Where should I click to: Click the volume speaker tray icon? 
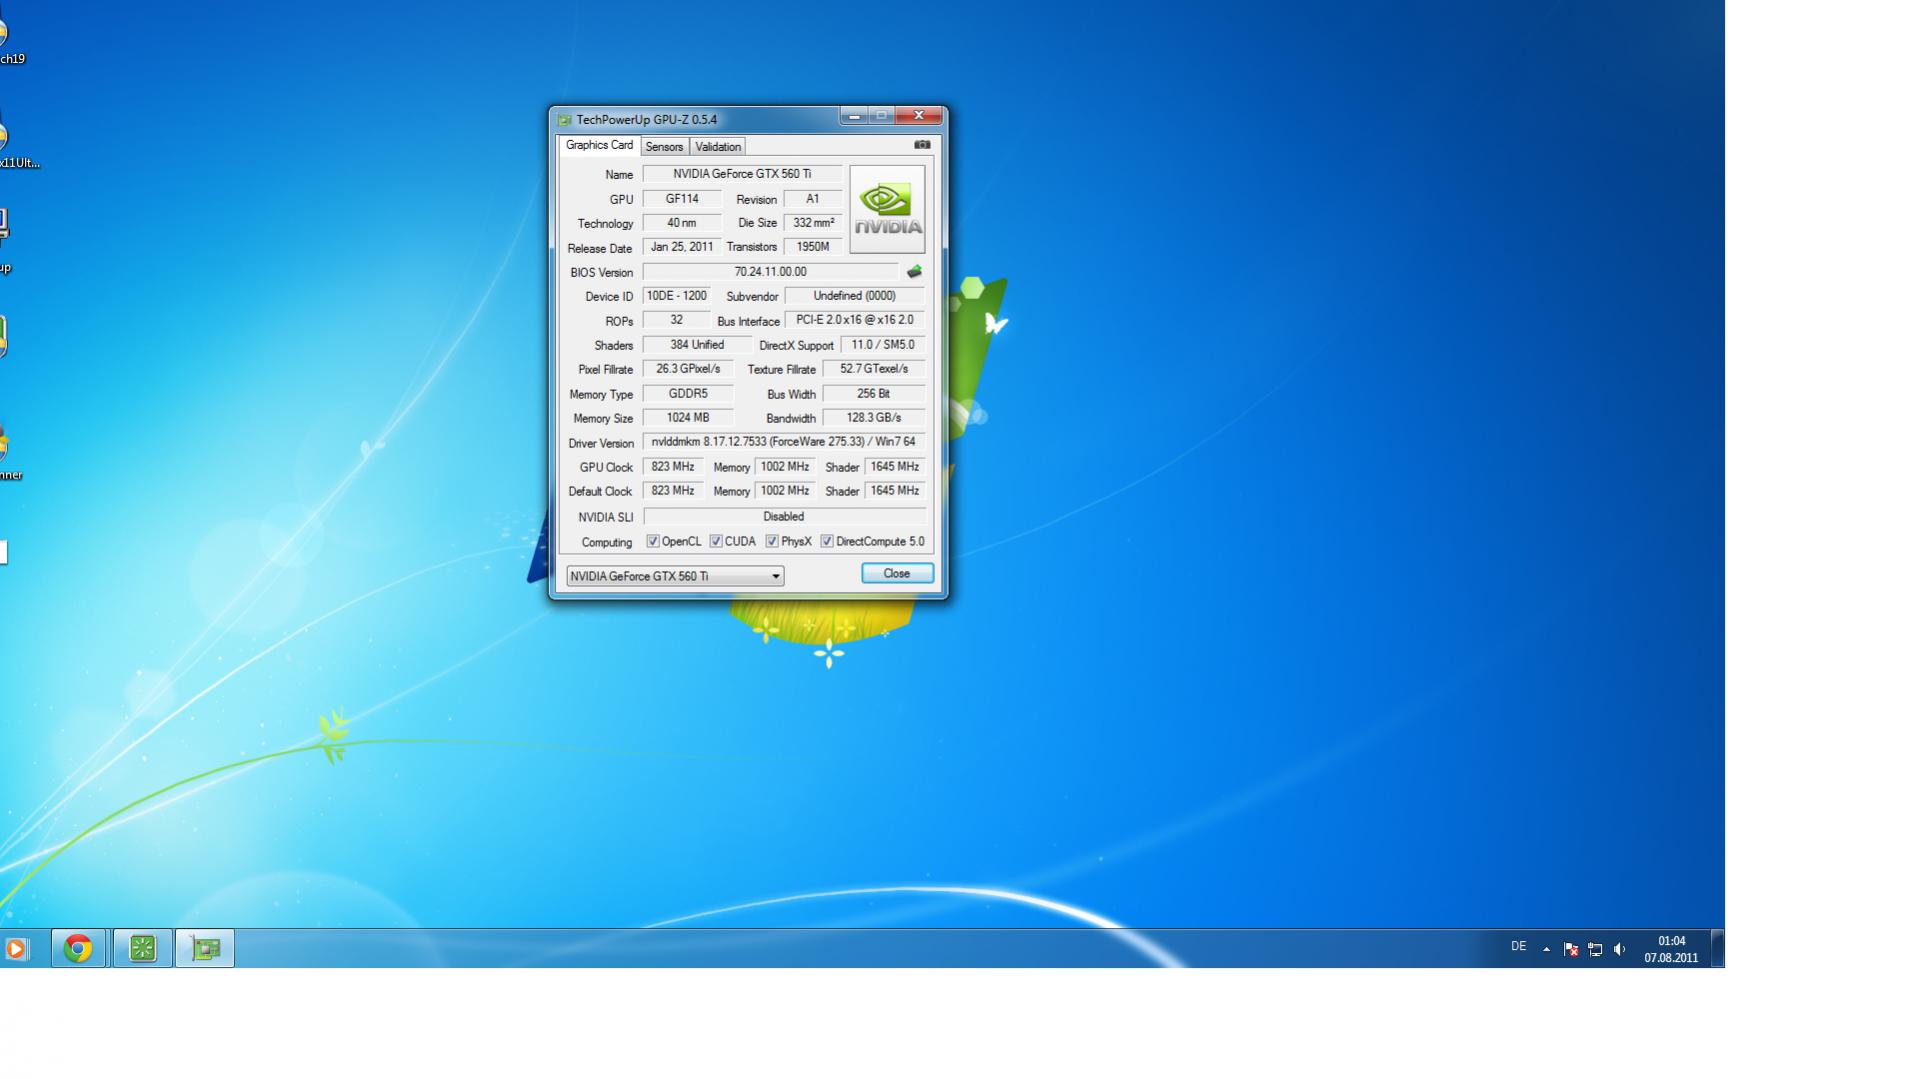click(1619, 949)
